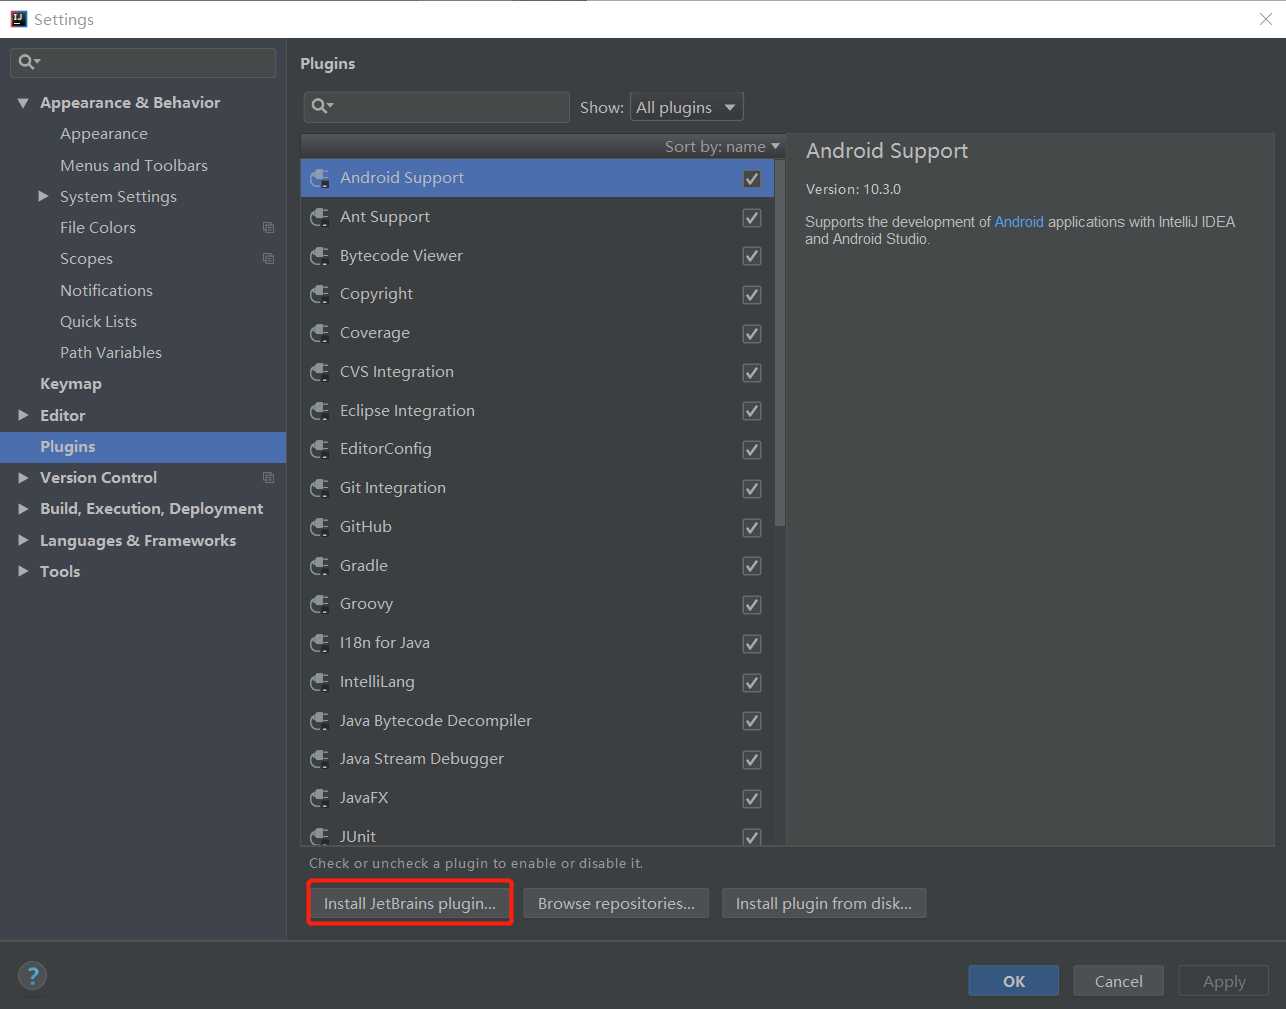Image resolution: width=1286 pixels, height=1009 pixels.
Task: Select the Plugins item in the sidebar
Action: tap(143, 447)
